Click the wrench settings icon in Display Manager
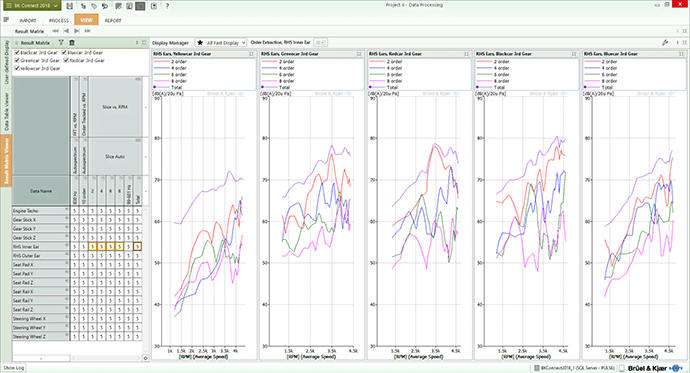Image resolution: width=690 pixels, height=373 pixels. coord(665,43)
